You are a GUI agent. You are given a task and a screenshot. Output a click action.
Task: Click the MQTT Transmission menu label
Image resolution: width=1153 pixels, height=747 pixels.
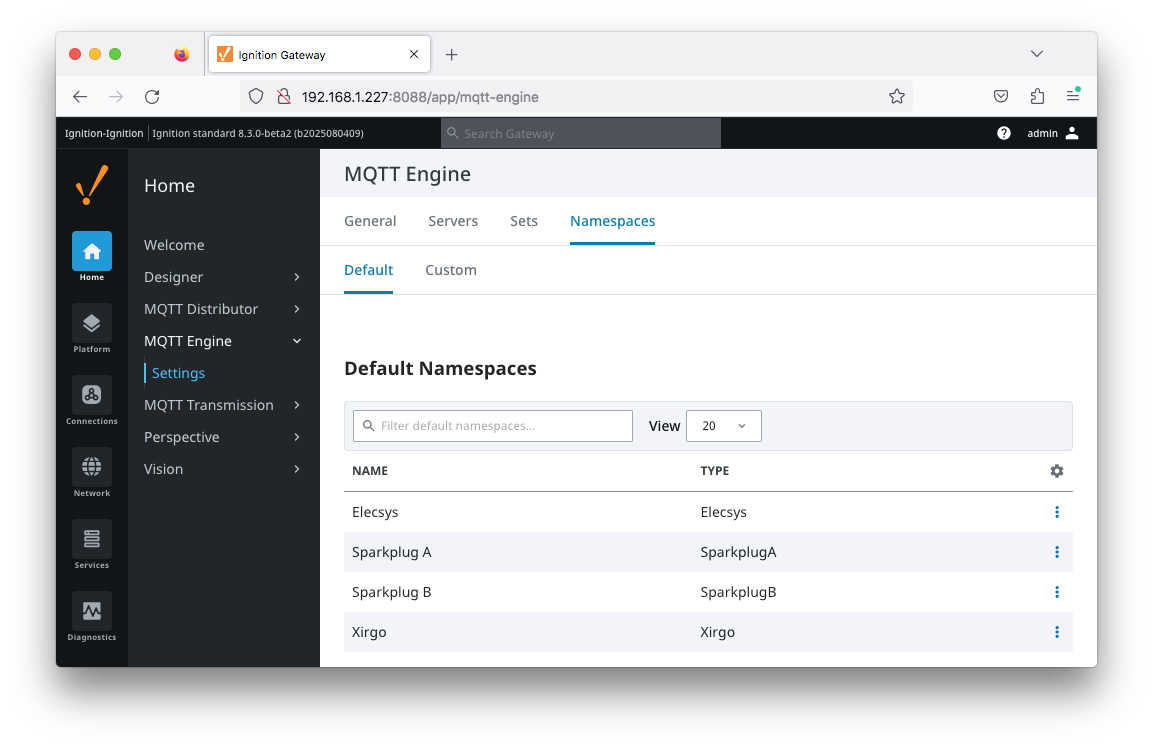209,405
